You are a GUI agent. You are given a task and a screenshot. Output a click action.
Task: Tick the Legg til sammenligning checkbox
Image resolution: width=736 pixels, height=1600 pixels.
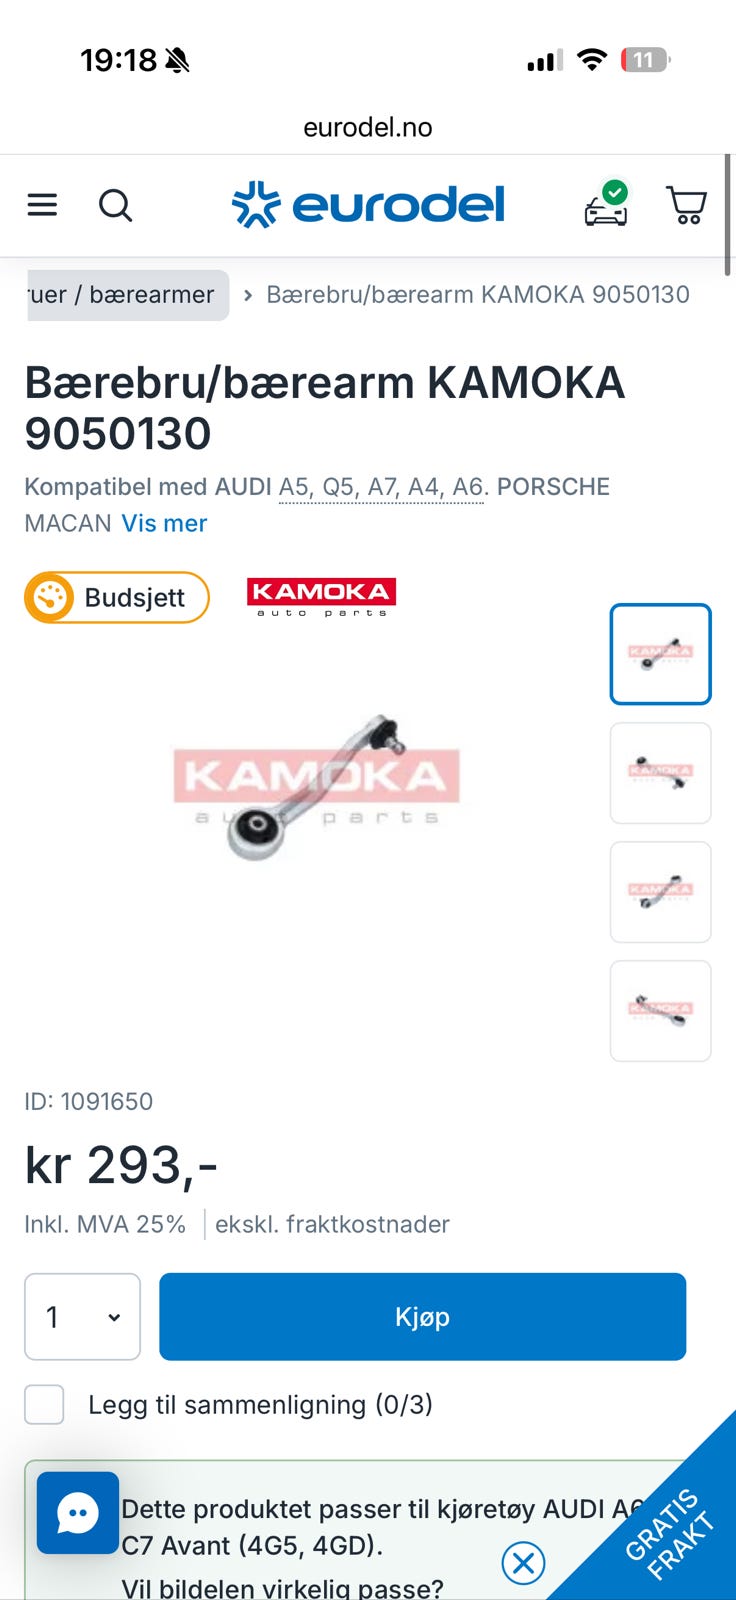(x=44, y=1404)
